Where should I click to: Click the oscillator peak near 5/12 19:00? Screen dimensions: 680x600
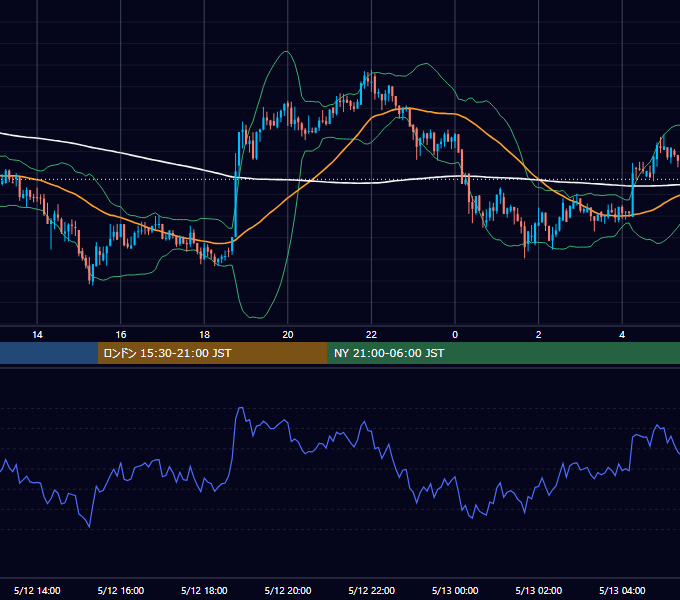coord(240,408)
